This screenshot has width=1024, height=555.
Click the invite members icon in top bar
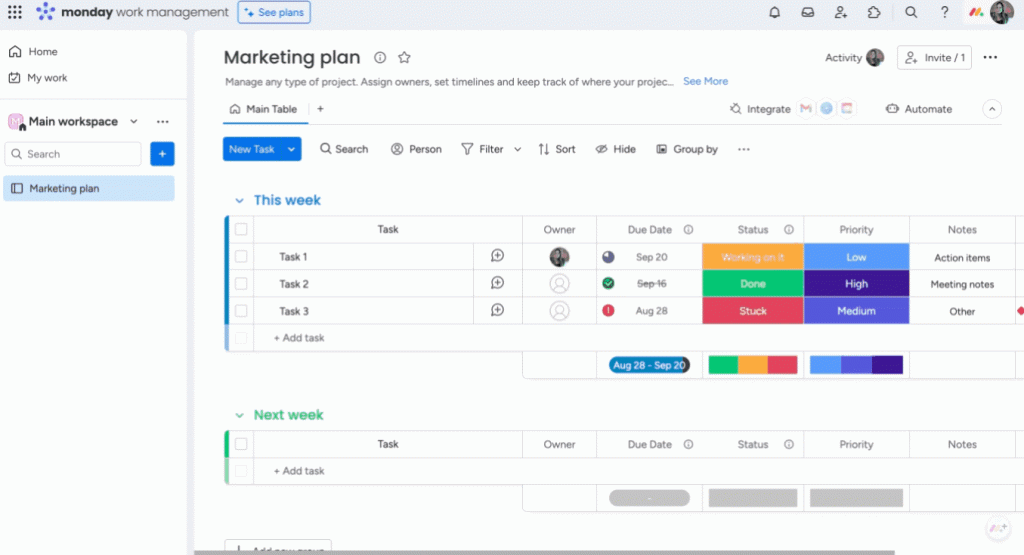(841, 12)
